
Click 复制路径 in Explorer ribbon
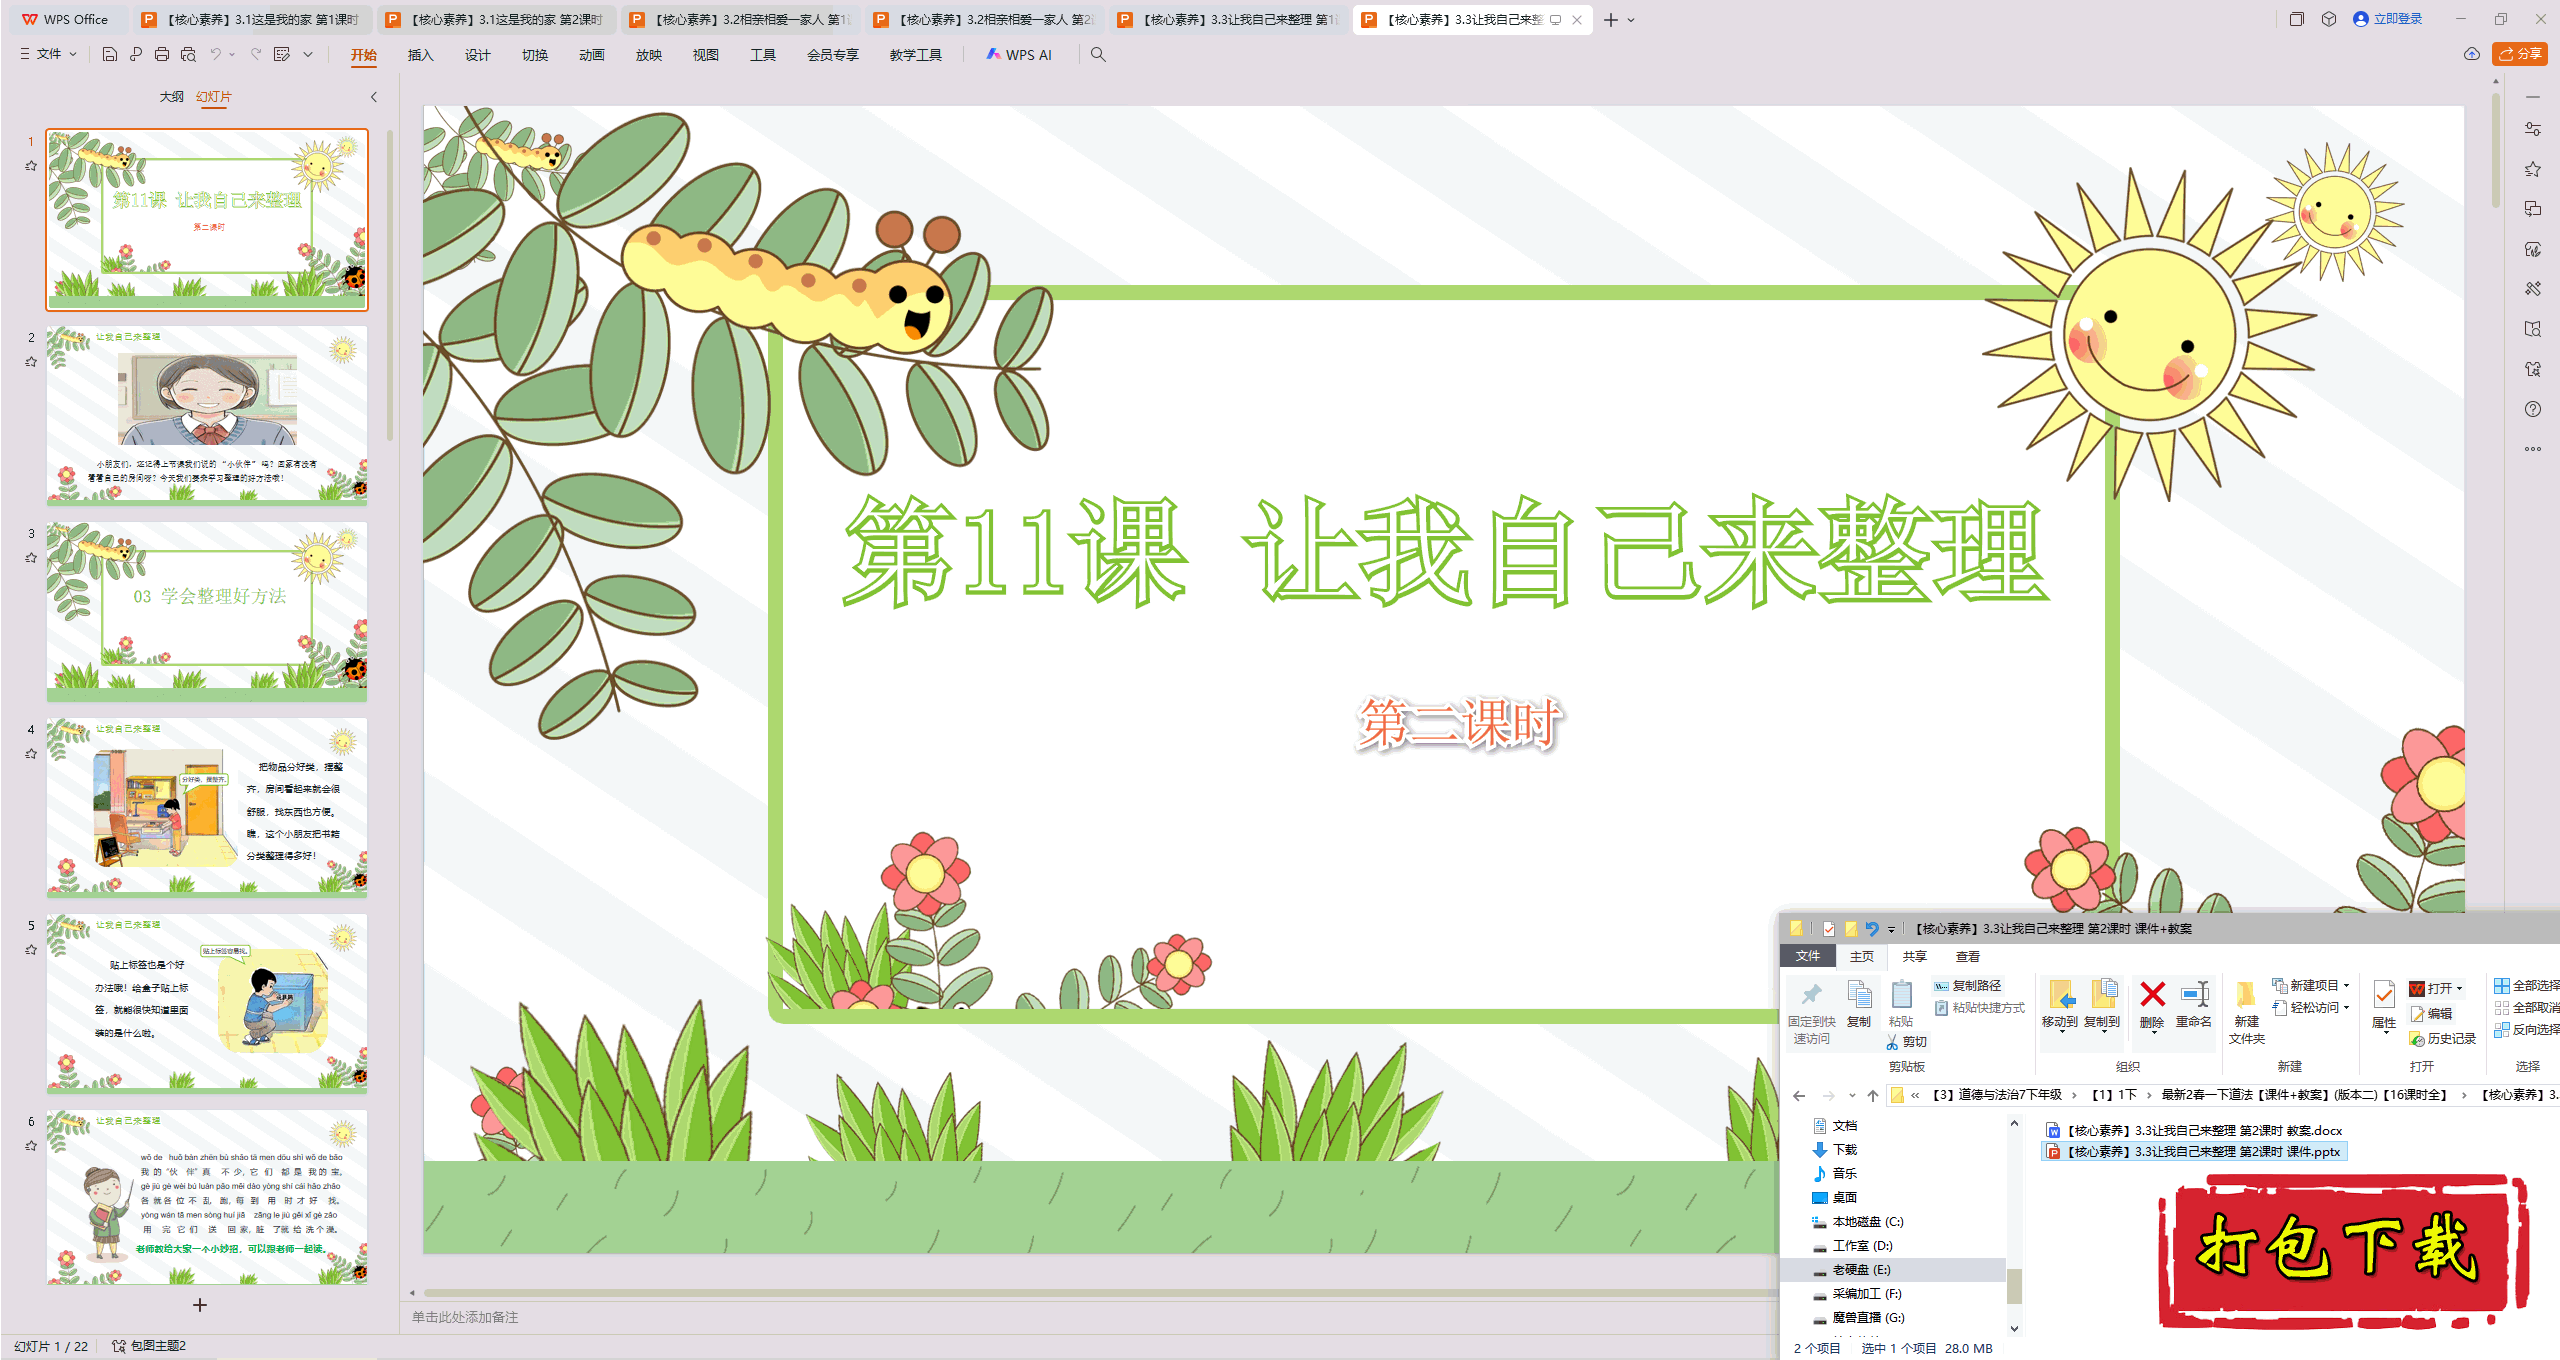click(1968, 985)
